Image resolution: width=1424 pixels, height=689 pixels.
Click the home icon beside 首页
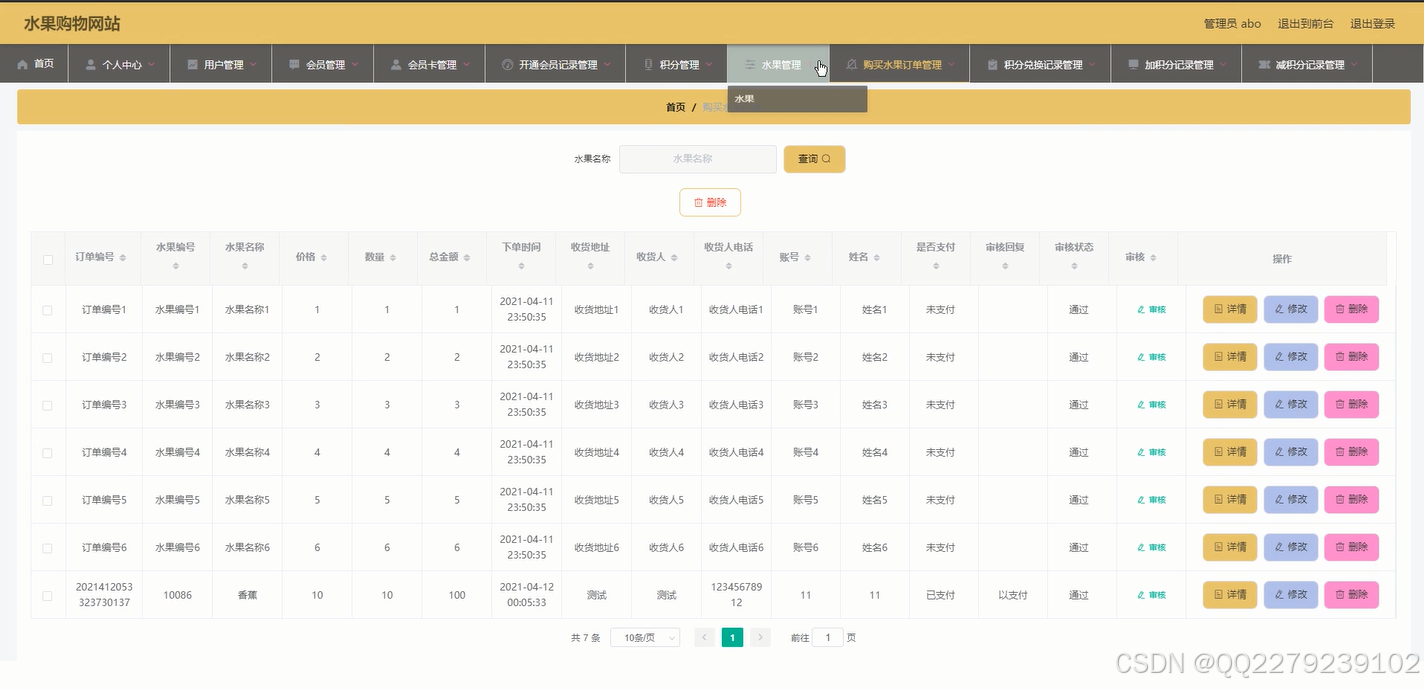pyautogui.click(x=21, y=62)
